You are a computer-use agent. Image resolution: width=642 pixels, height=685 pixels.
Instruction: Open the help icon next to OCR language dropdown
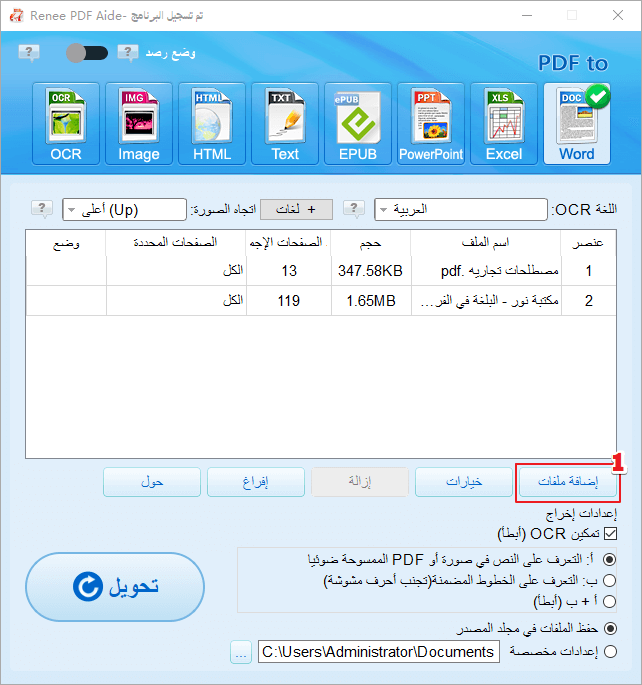[354, 209]
